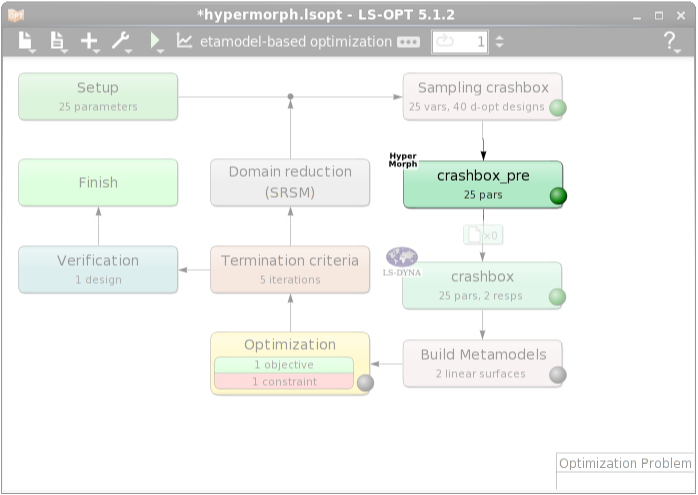The height and width of the screenshot is (495, 698).
Task: Click the Optimization Problem panel header
Action: pos(625,463)
